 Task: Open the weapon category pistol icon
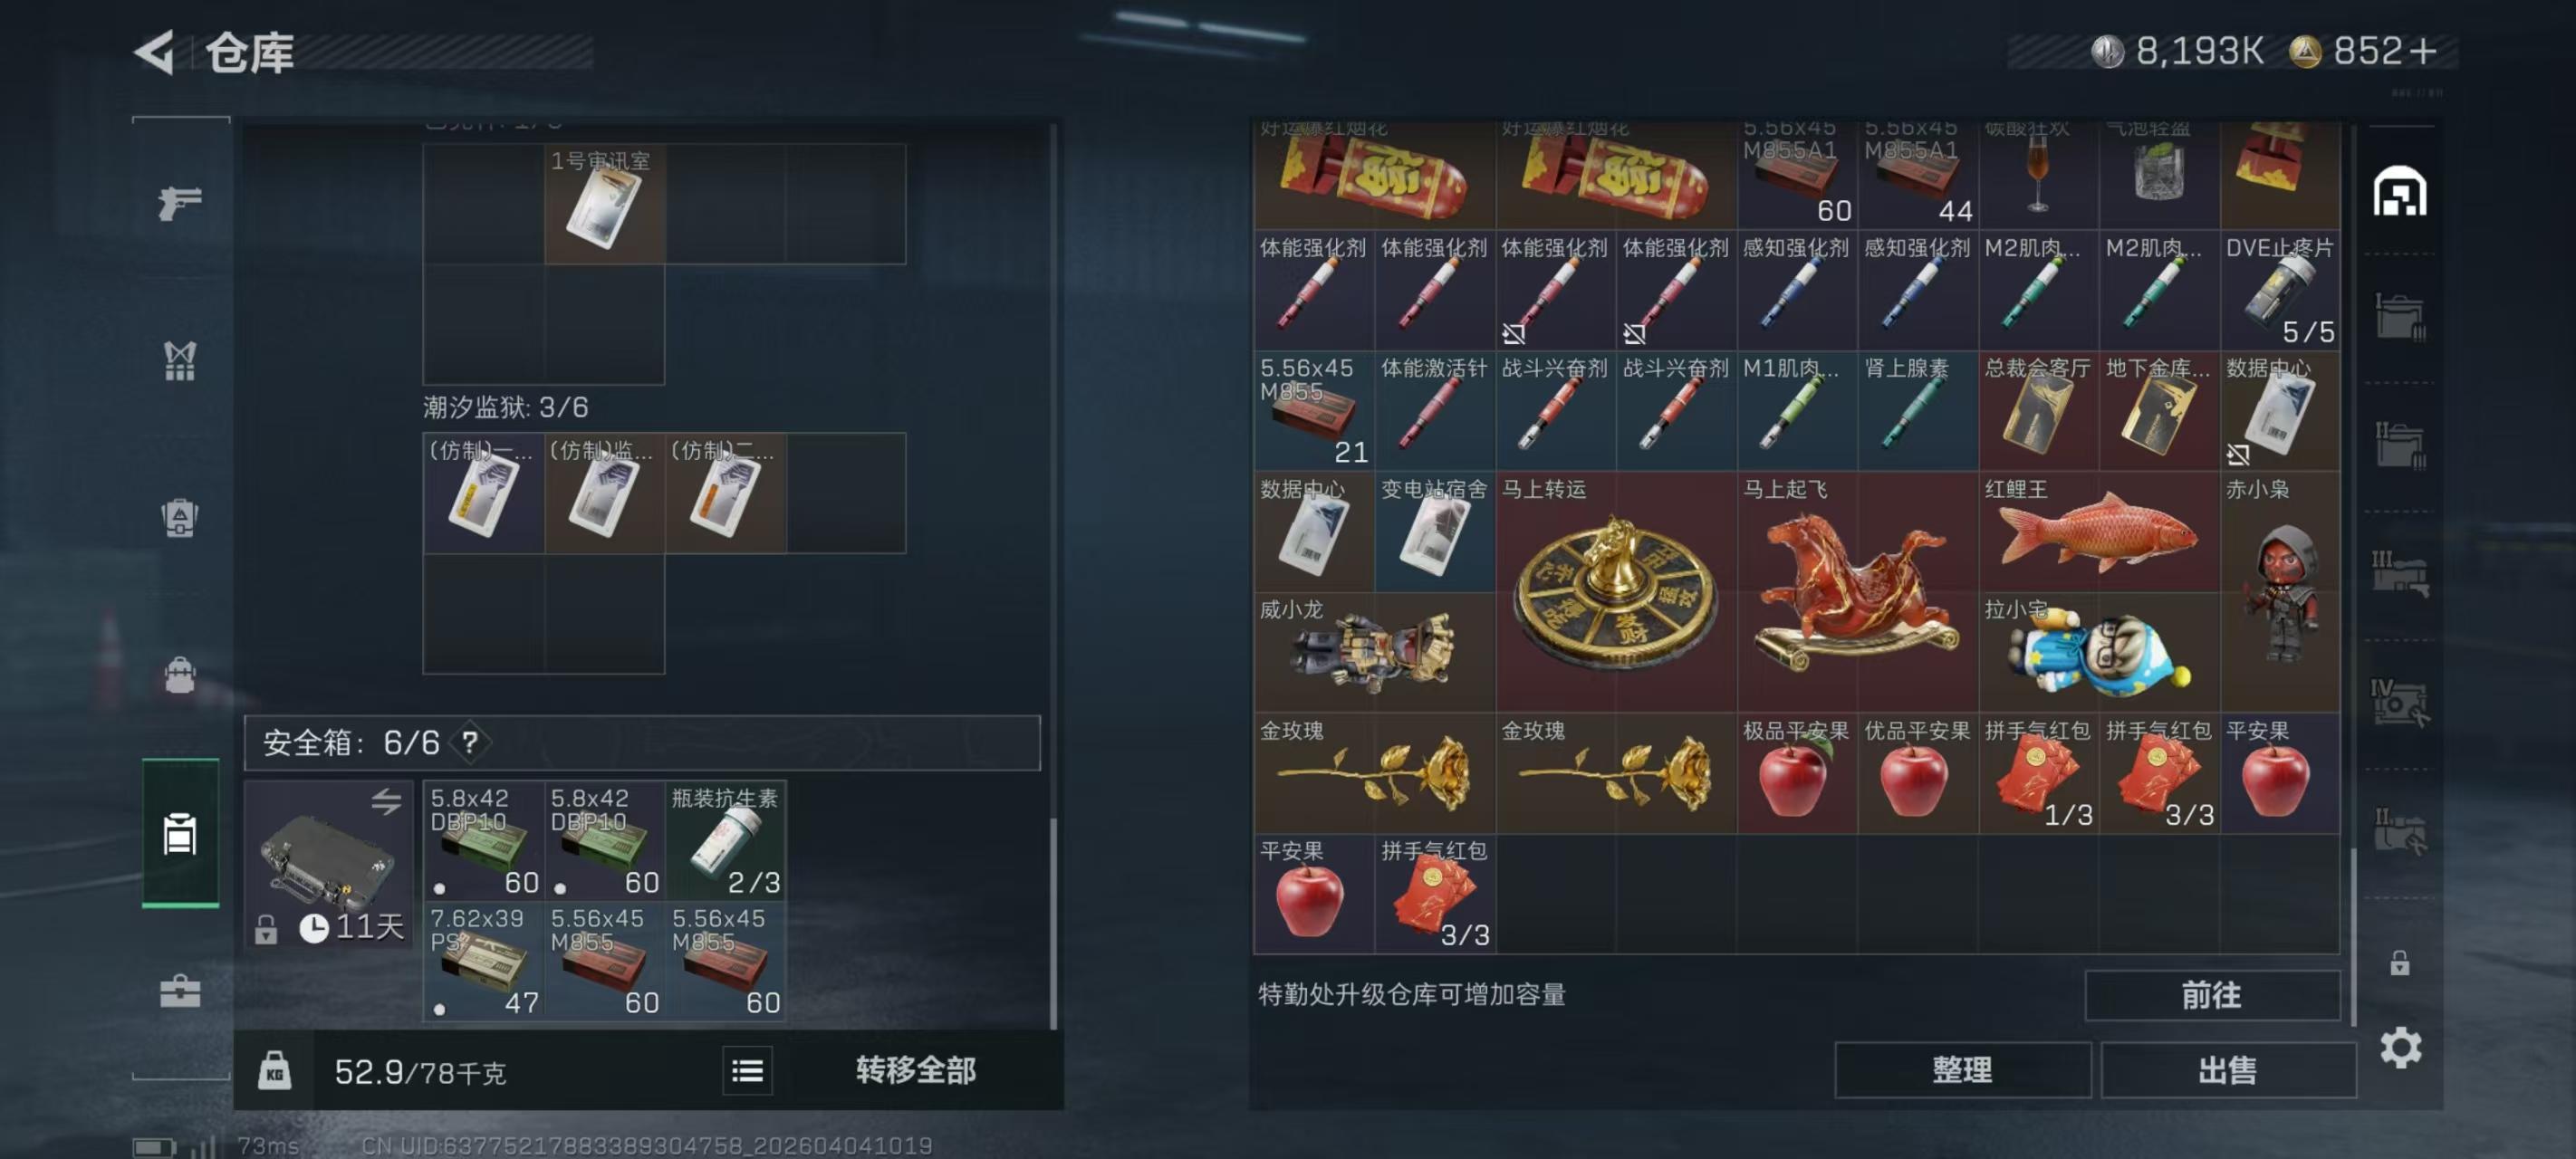(180, 202)
